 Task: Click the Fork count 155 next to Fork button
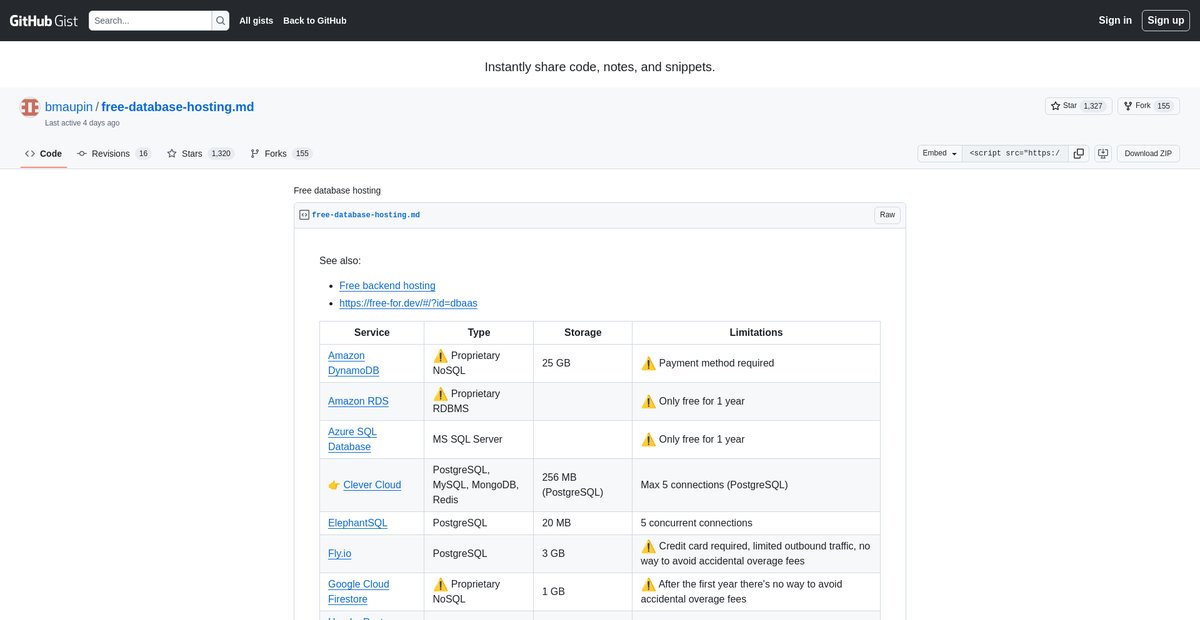point(1163,106)
